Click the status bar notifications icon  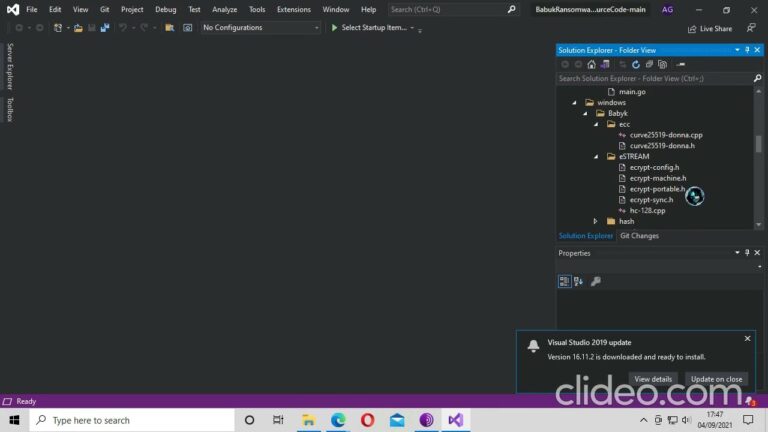[x=750, y=401]
